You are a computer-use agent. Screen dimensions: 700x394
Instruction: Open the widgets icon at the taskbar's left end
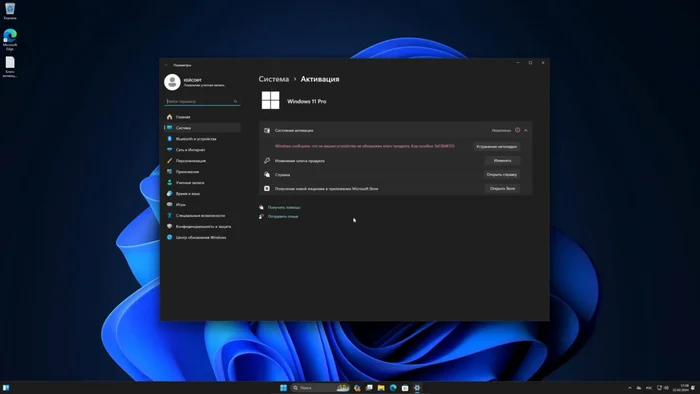pyautogui.click(x=6, y=388)
